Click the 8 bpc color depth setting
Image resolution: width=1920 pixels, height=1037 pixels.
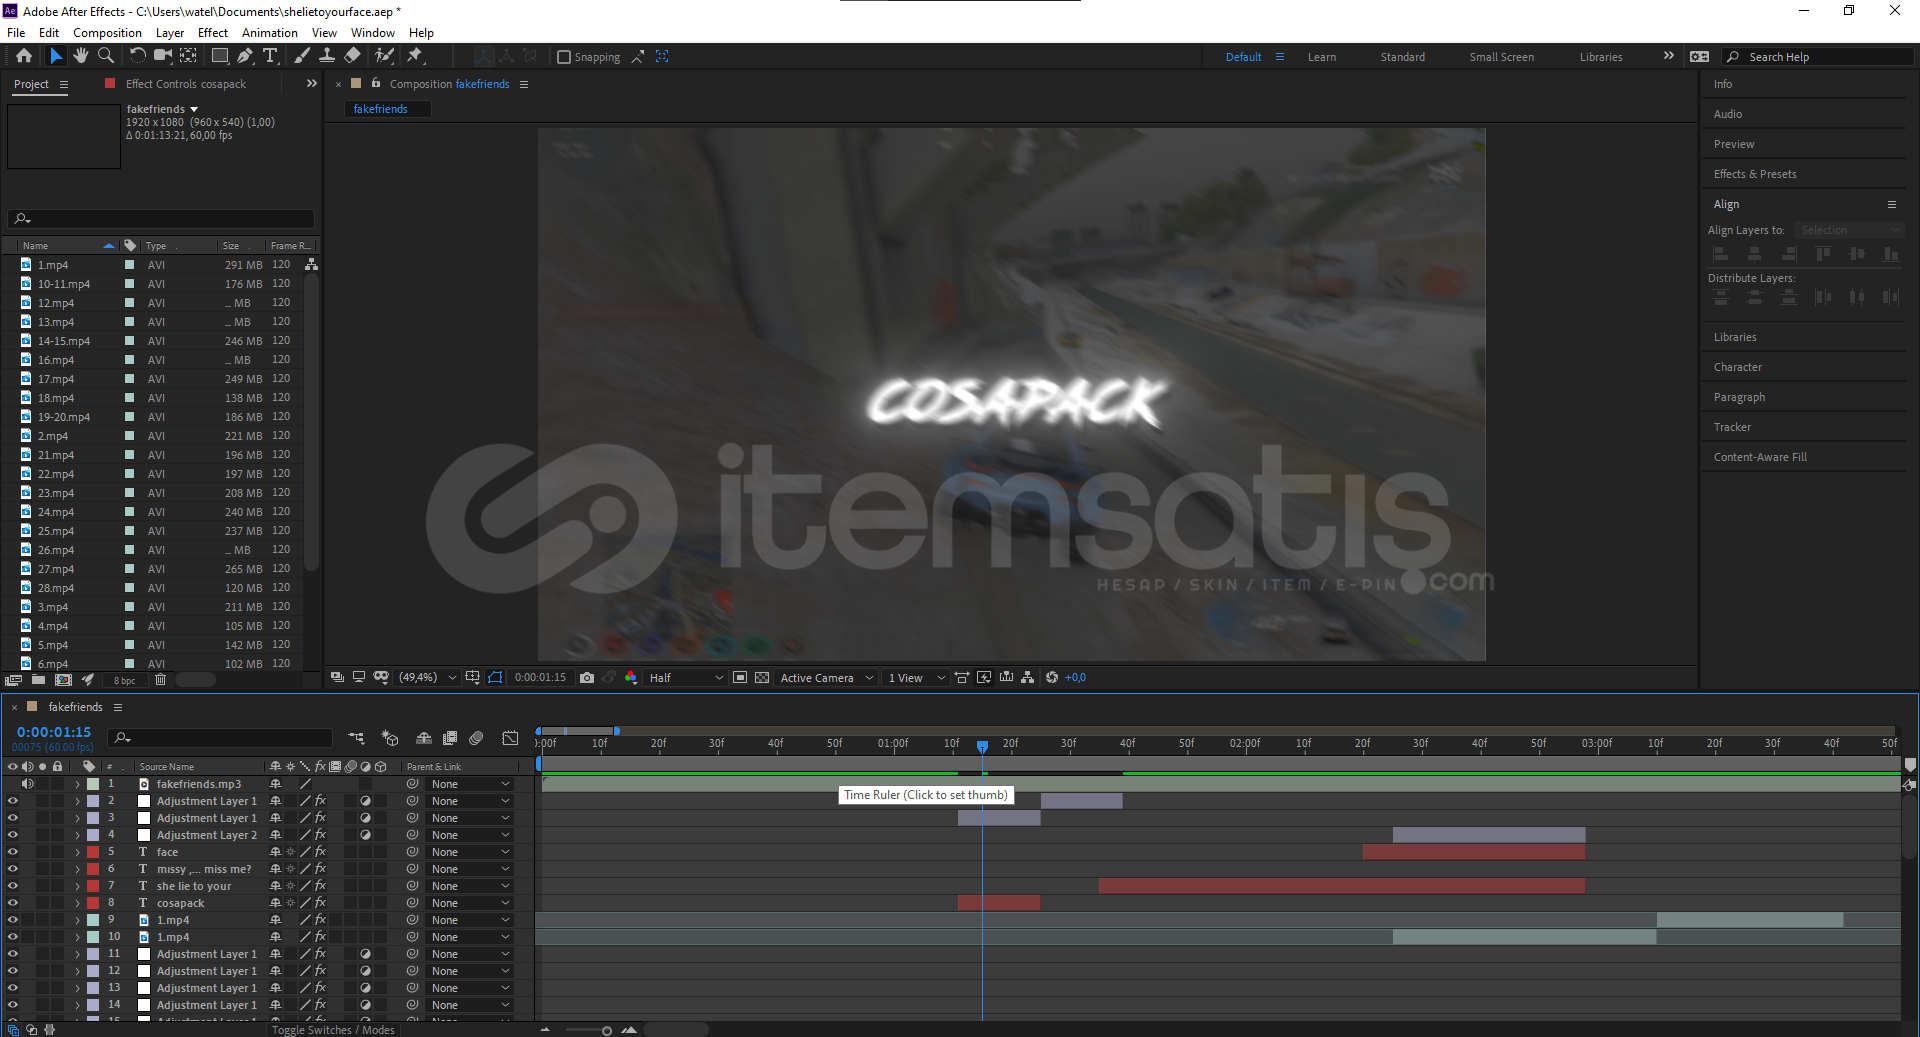[125, 680]
